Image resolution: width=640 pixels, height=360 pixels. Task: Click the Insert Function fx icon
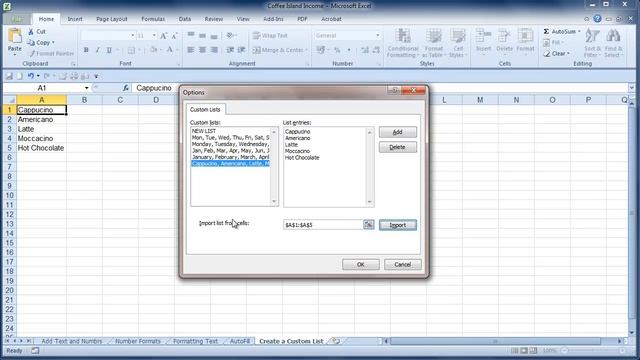tap(126, 88)
